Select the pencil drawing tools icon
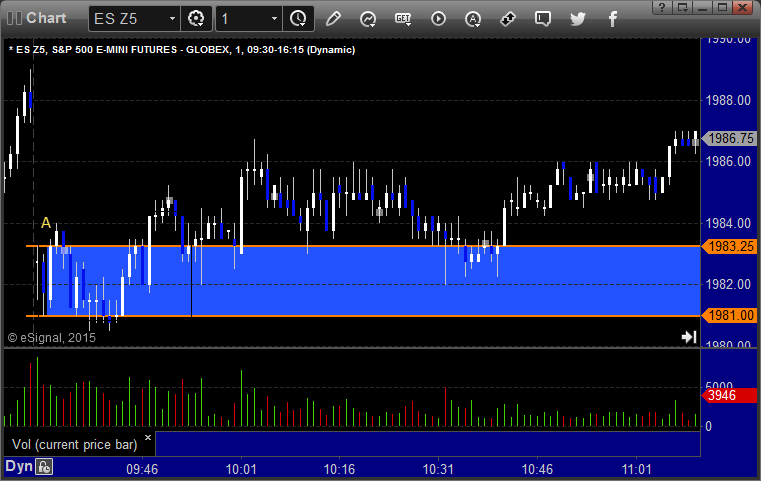The image size is (761, 481). [x=333, y=19]
